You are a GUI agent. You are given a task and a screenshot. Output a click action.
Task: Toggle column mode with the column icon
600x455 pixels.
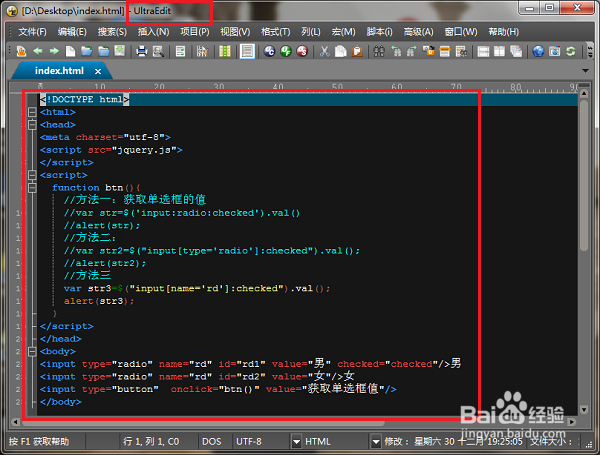point(225,51)
